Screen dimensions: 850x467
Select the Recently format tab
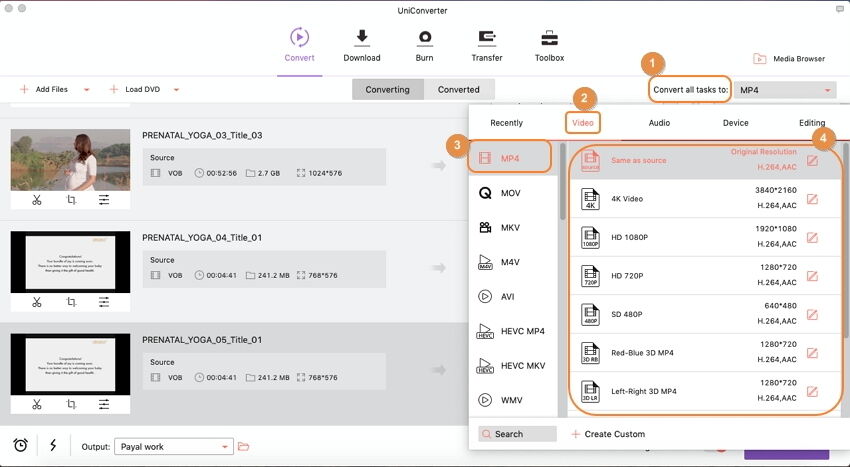[506, 123]
